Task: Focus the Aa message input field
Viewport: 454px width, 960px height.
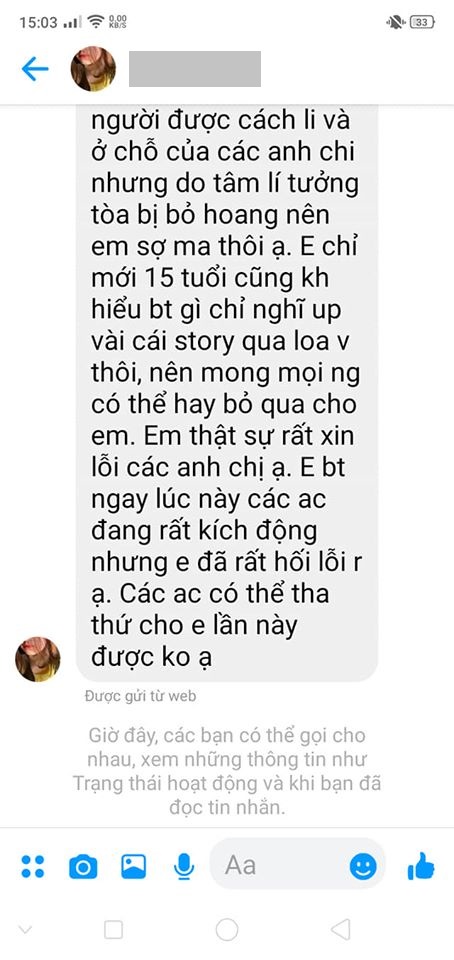Action: [x=298, y=864]
